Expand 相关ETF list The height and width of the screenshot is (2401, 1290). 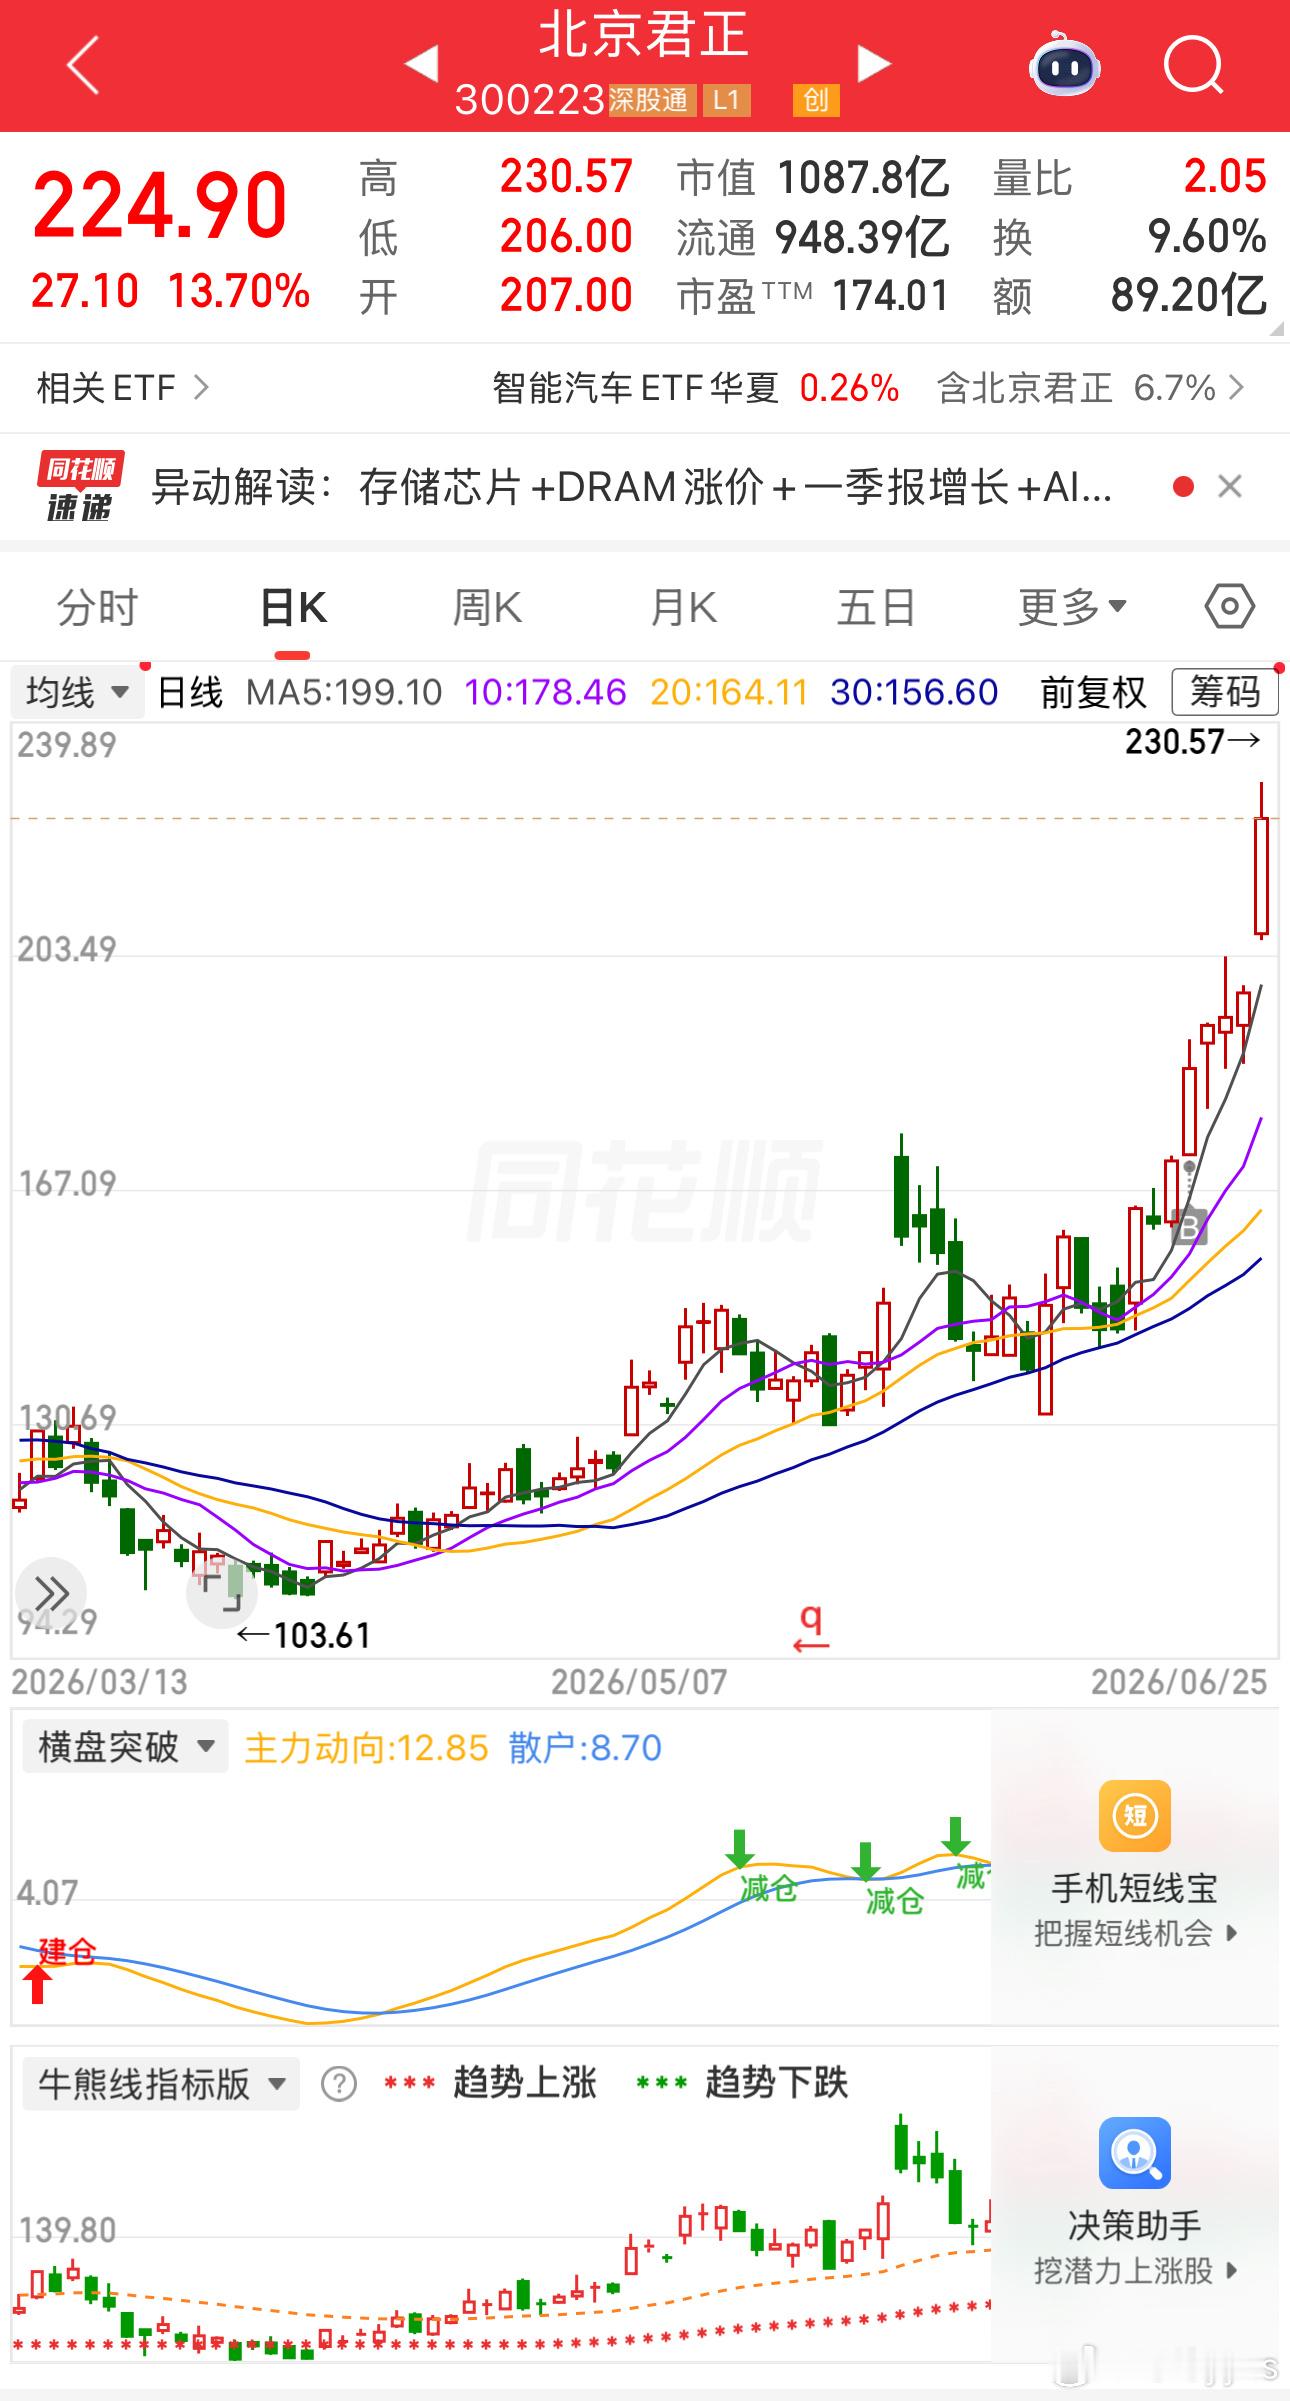tap(122, 387)
